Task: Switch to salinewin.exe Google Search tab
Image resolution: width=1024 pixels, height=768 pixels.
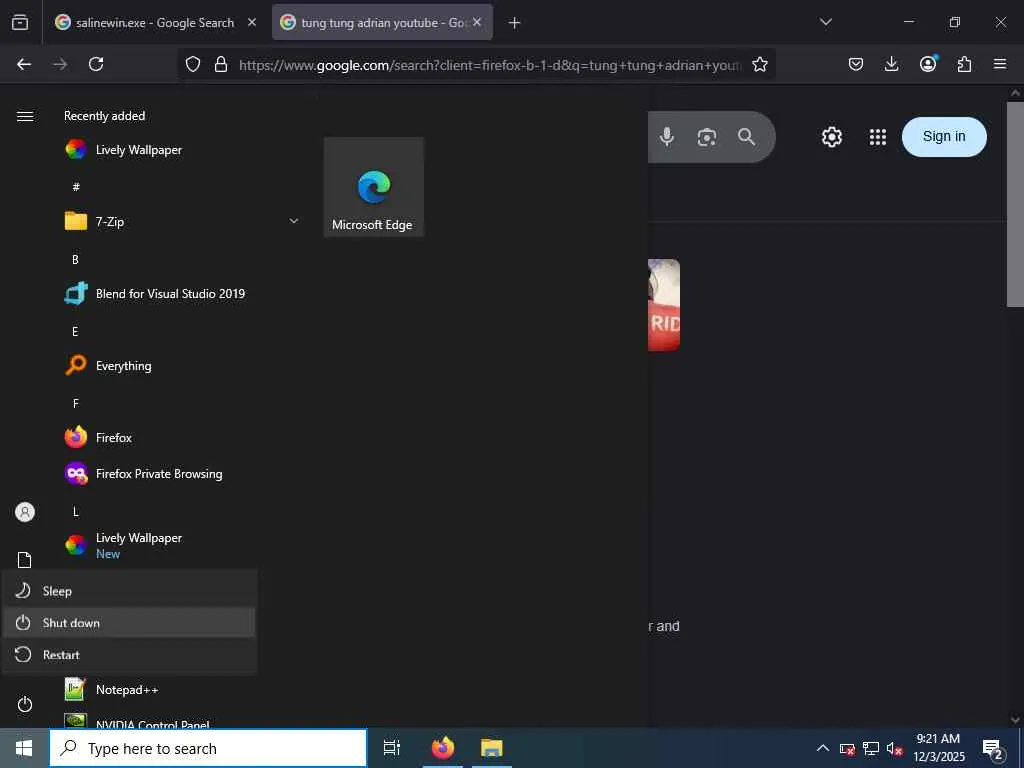Action: (155, 23)
